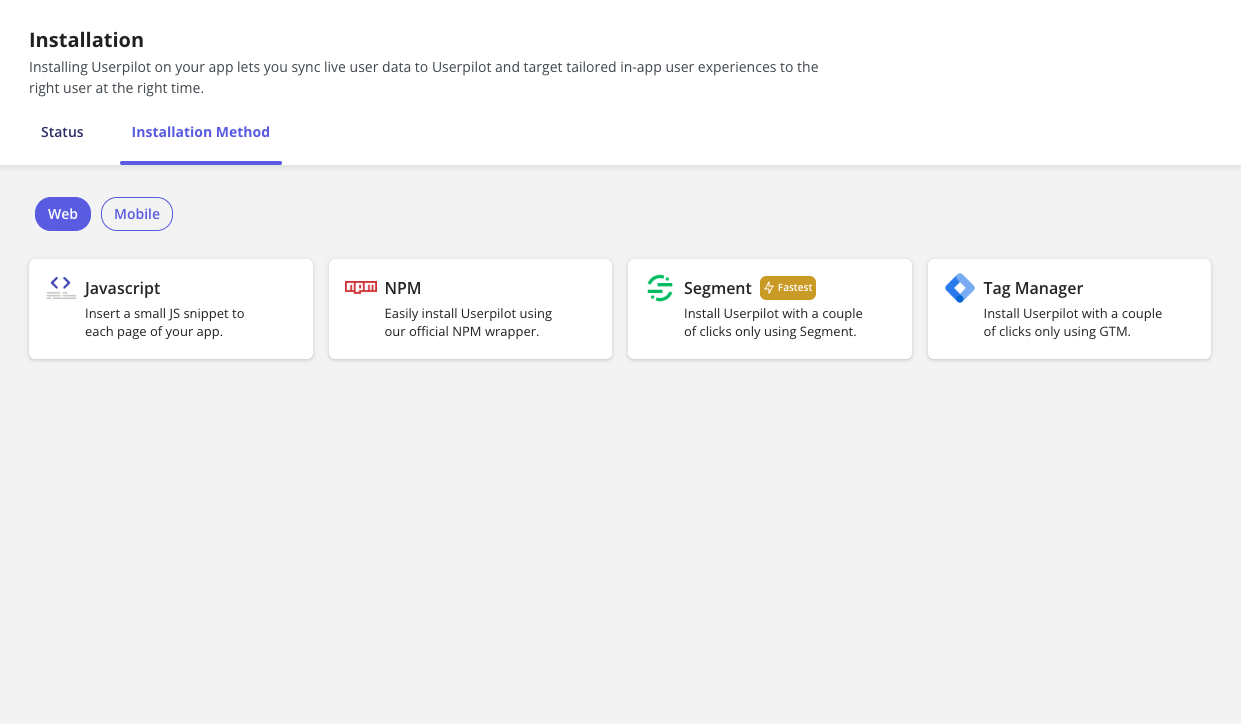Screen dimensions: 1241x724
Task: Click the 'Insert a small JS snippet' description
Action: (165, 322)
